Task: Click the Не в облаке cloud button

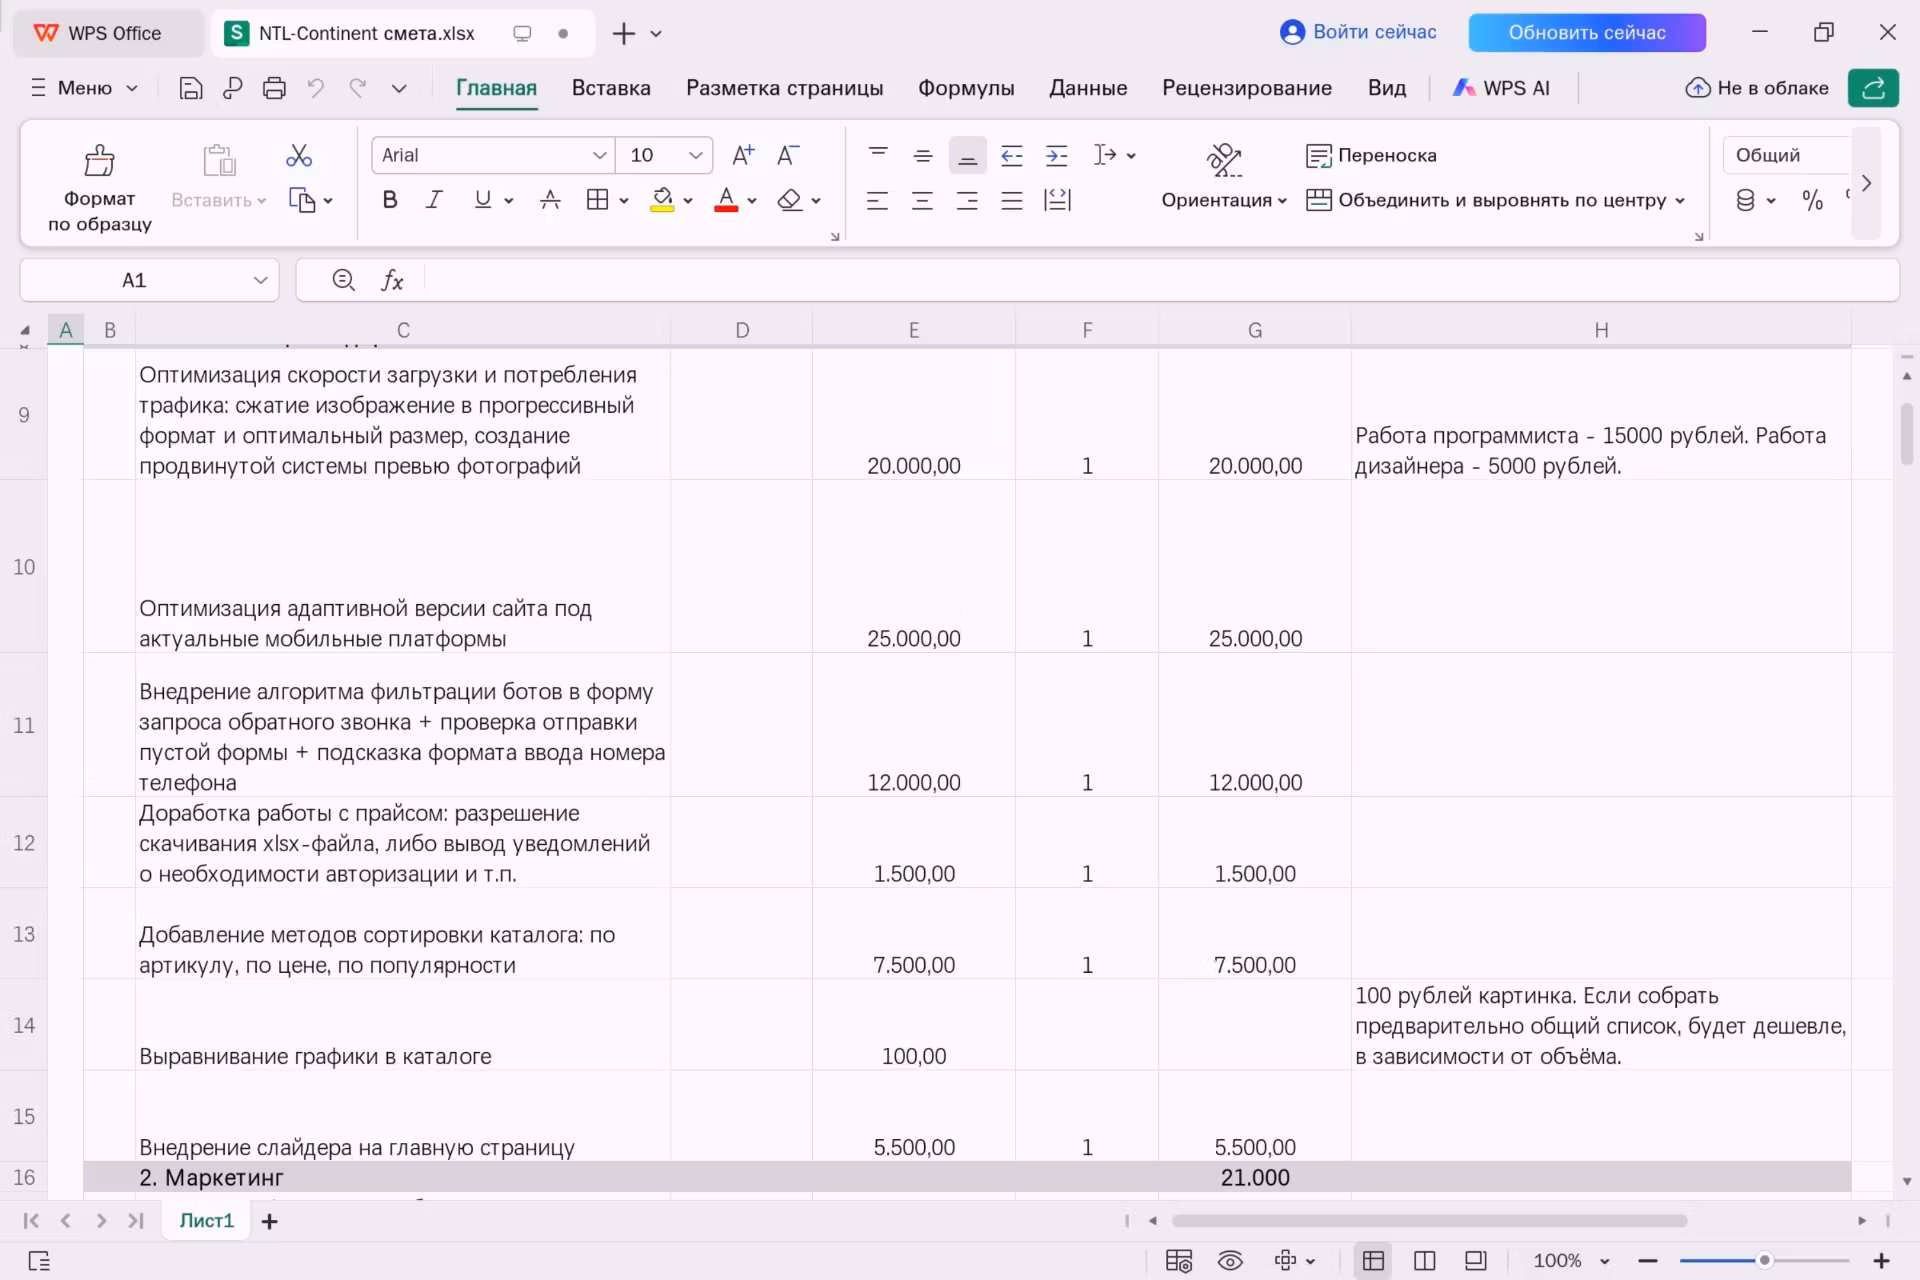Action: pyautogui.click(x=1757, y=88)
